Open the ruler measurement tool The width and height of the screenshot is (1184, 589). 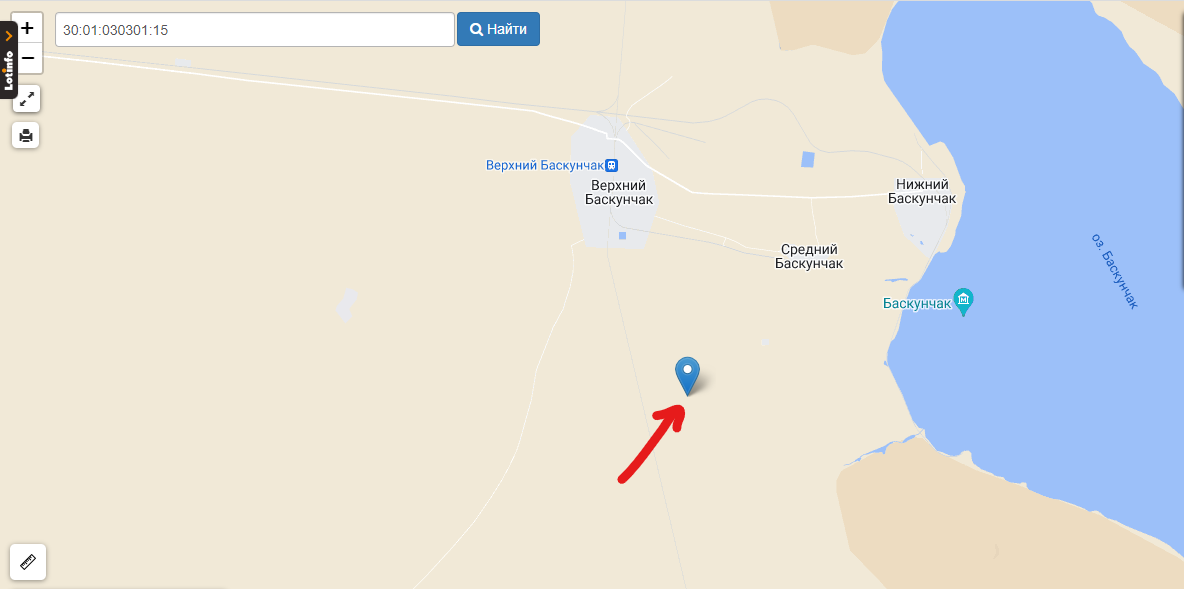pyautogui.click(x=28, y=562)
